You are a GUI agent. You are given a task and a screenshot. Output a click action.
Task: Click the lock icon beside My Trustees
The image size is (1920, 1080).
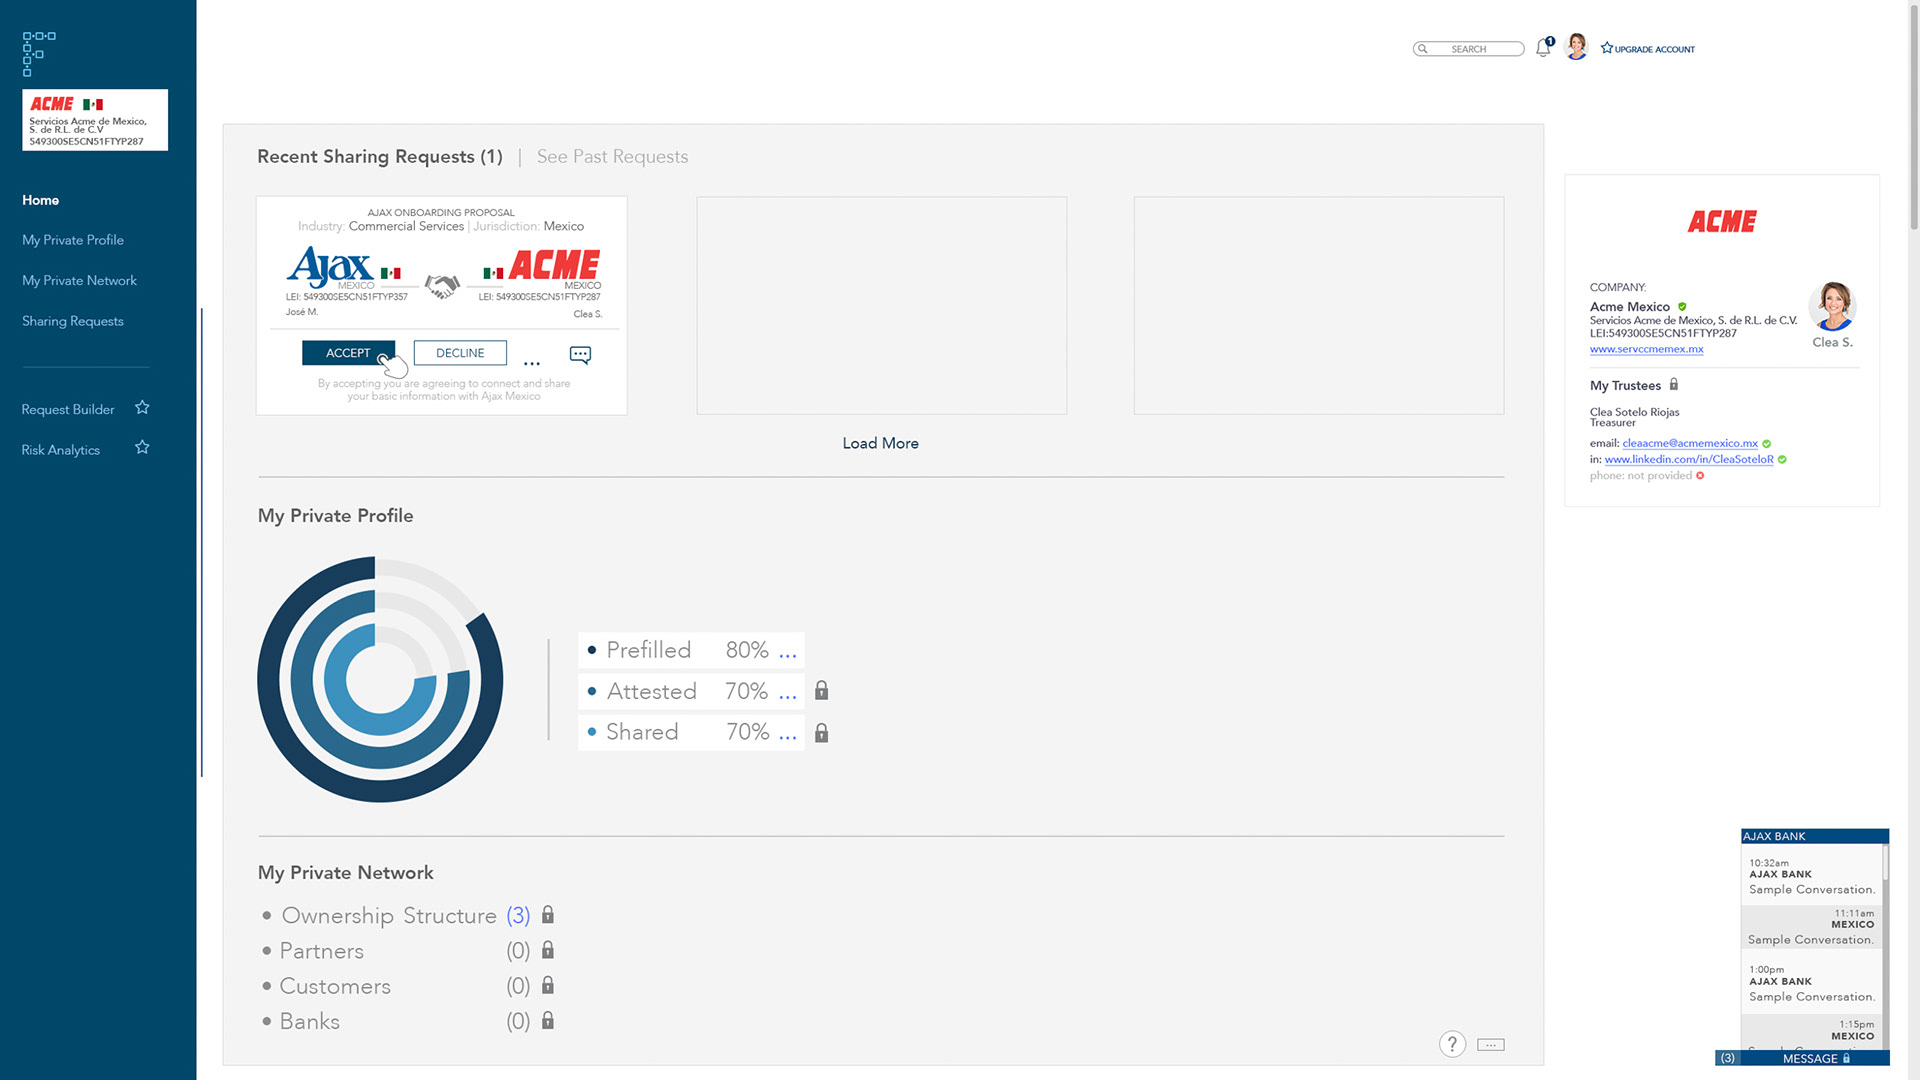1674,385
